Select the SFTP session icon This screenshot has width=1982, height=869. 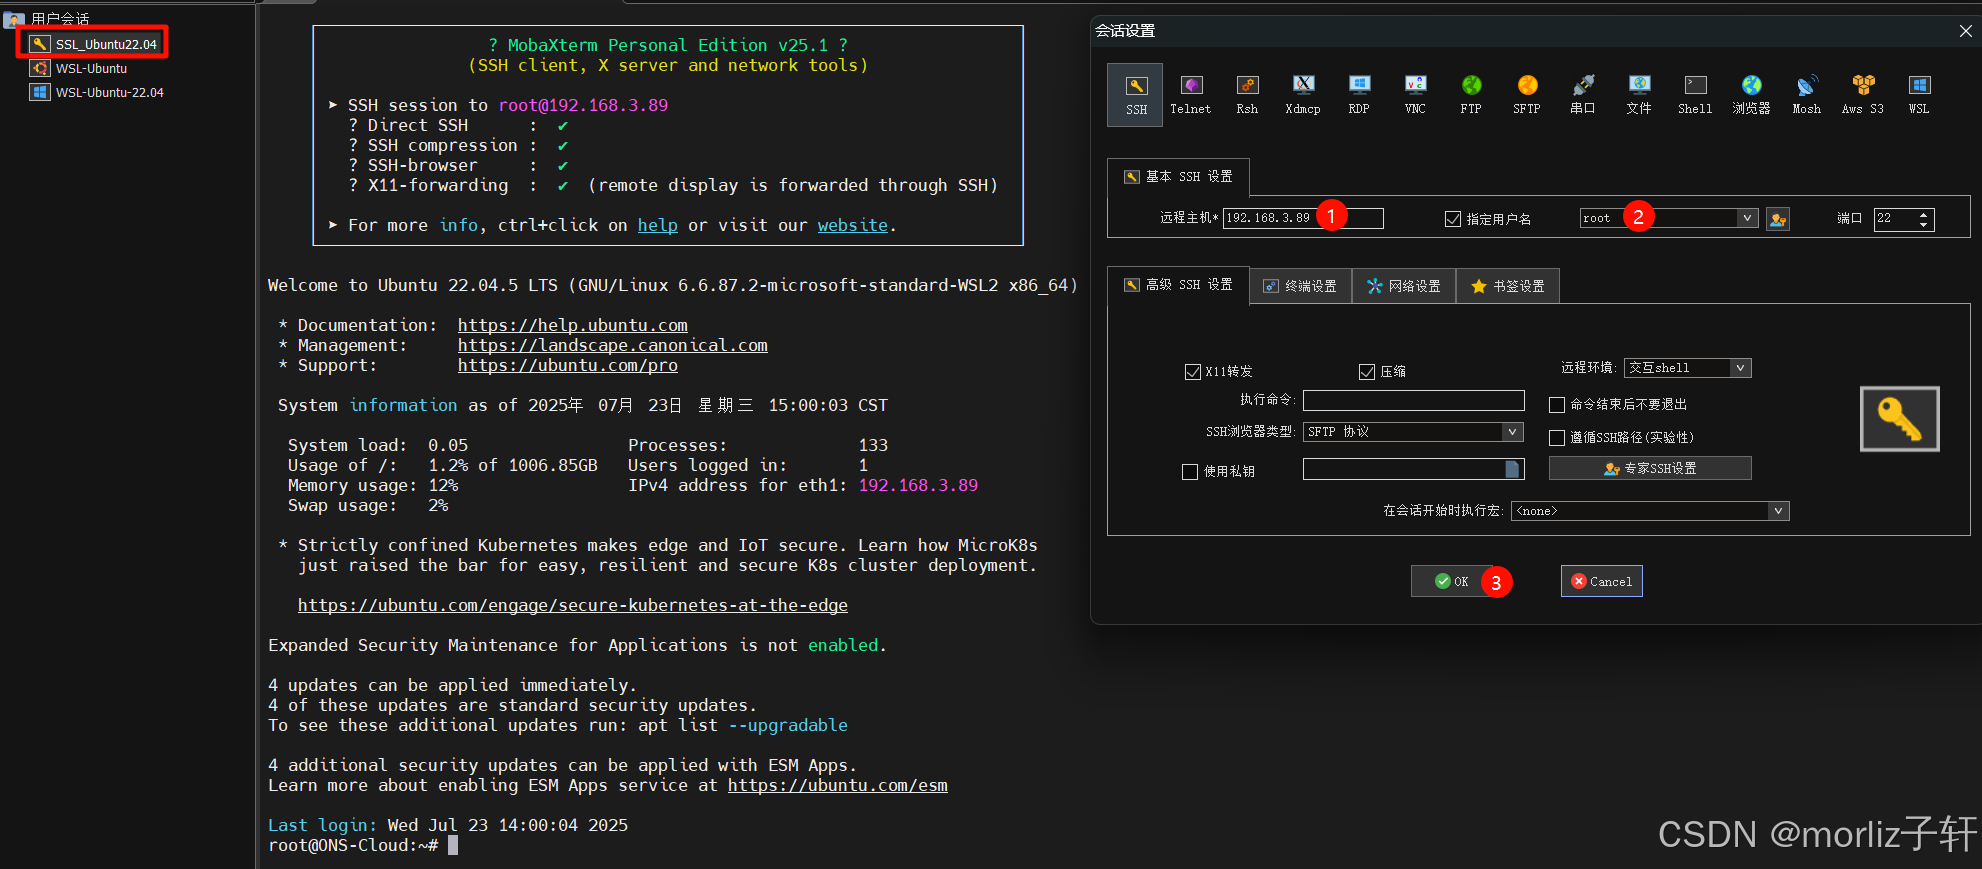click(1527, 95)
